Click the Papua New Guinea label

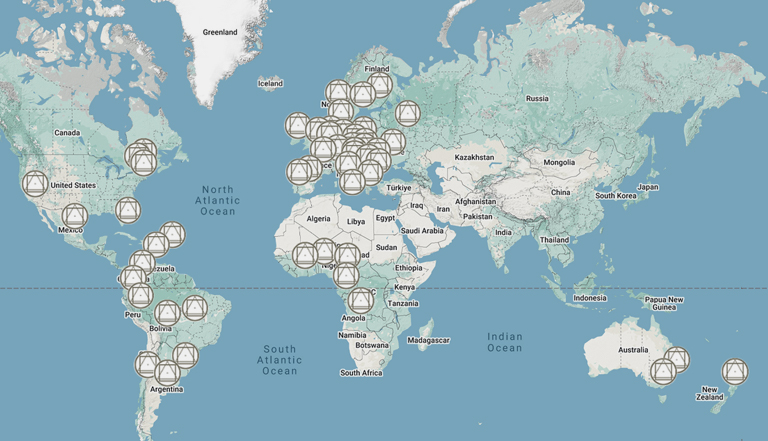[664, 303]
